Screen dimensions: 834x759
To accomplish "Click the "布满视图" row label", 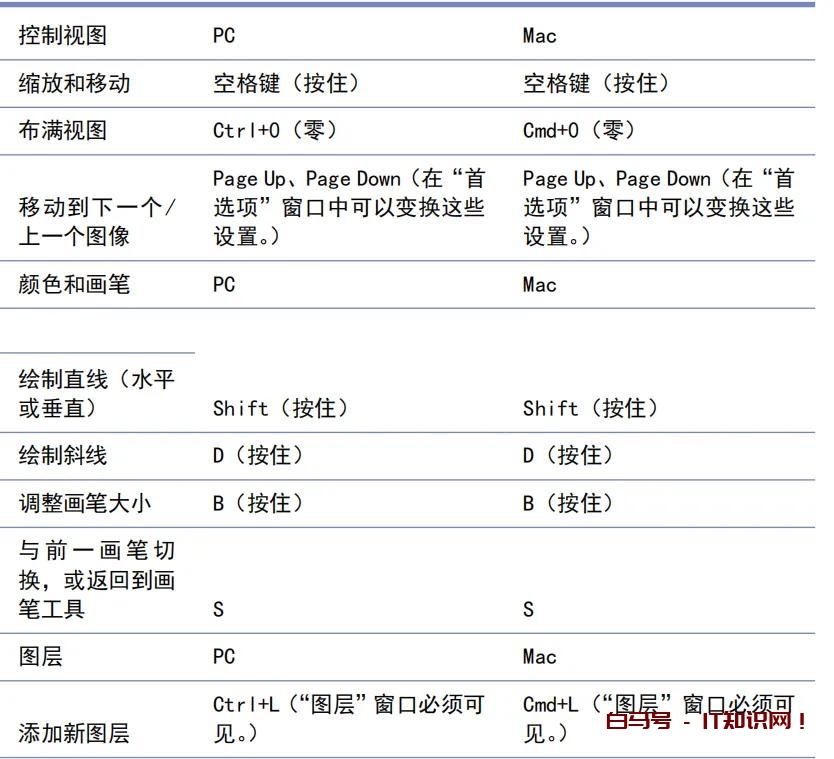I will [x=63, y=130].
